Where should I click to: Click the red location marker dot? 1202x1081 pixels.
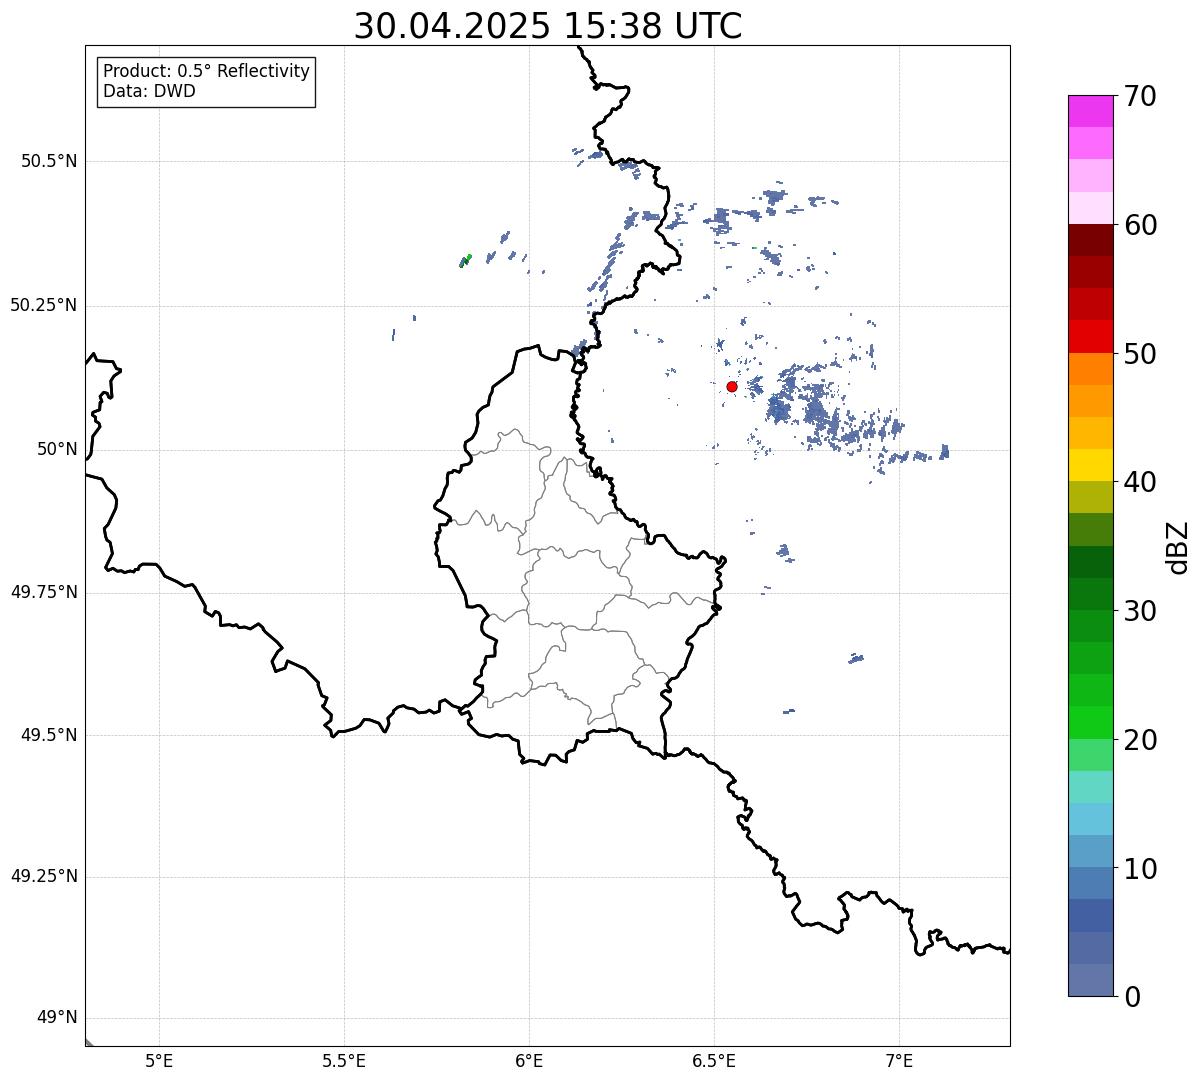click(x=732, y=386)
